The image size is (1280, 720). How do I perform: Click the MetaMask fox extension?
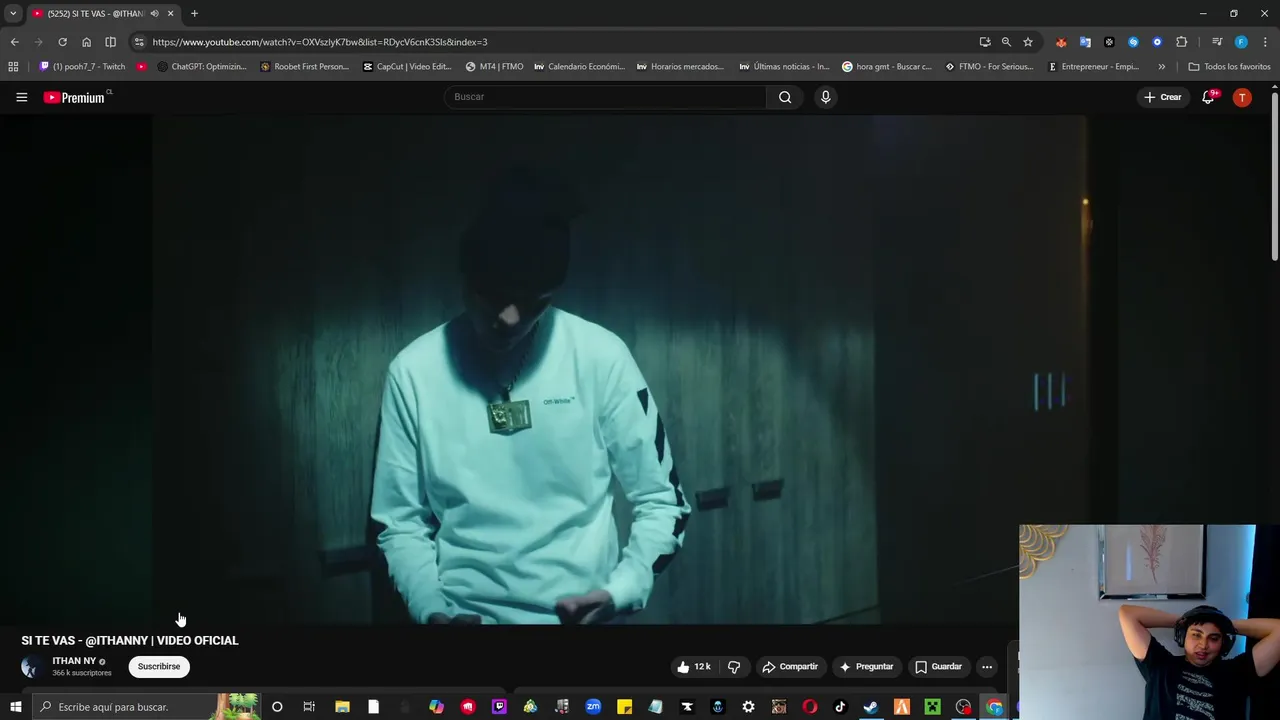point(1061,42)
